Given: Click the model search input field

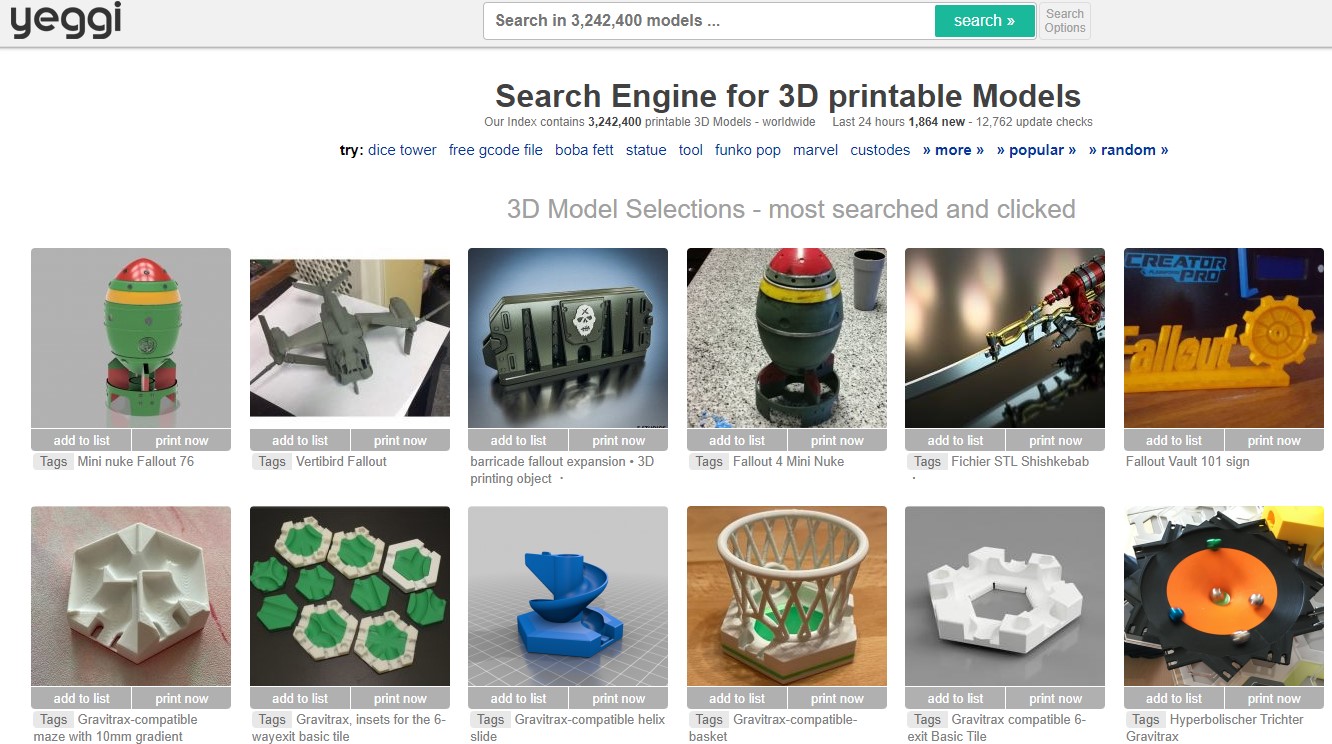Looking at the screenshot, I should point(708,20).
